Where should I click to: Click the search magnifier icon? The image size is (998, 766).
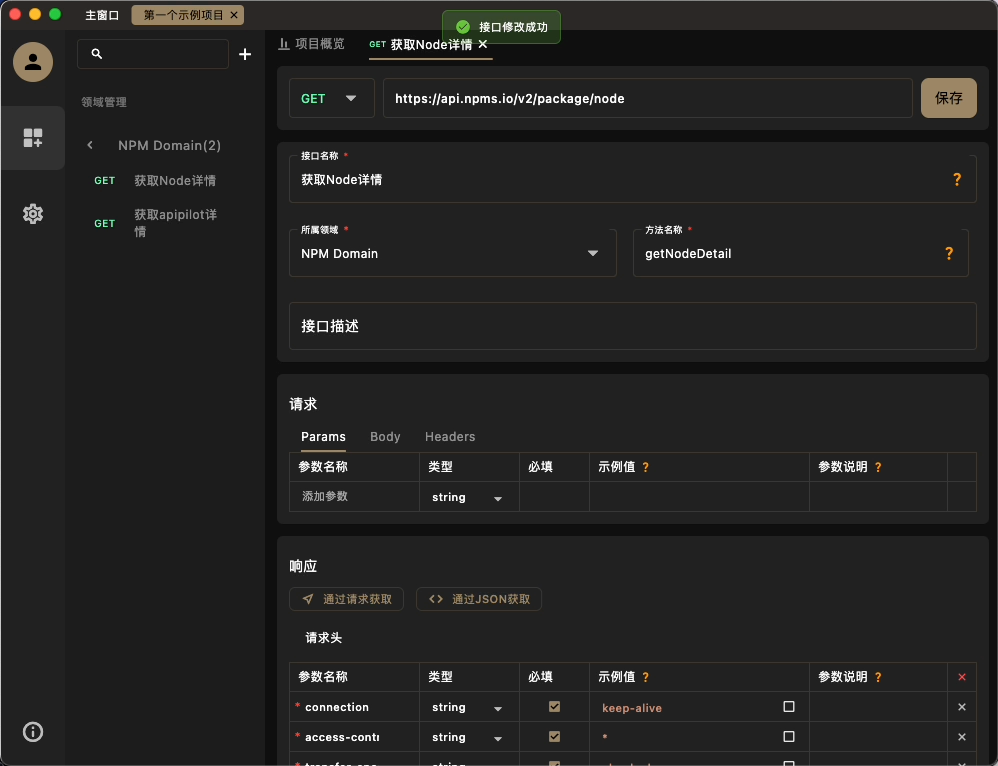[x=97, y=53]
